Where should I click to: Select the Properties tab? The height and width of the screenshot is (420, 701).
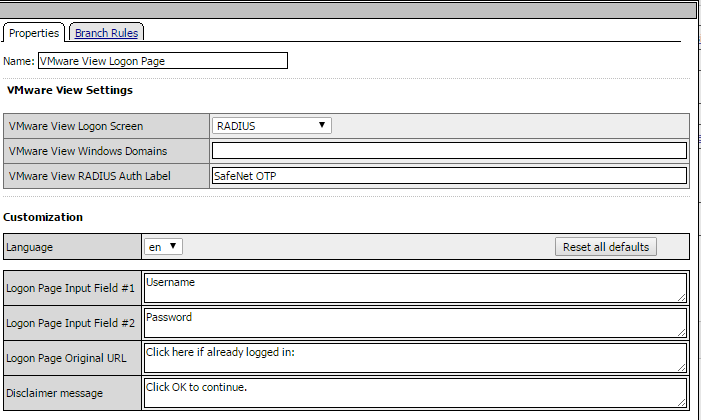tap(34, 33)
